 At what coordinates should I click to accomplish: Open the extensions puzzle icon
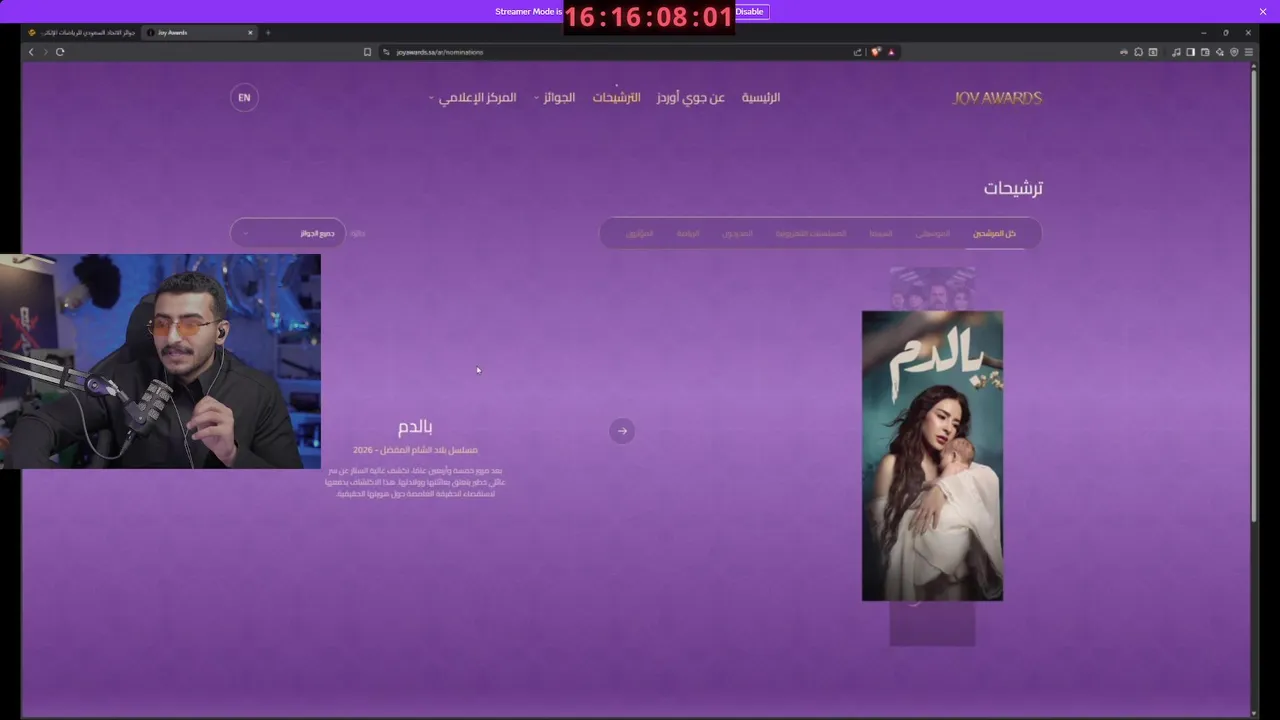[1138, 52]
